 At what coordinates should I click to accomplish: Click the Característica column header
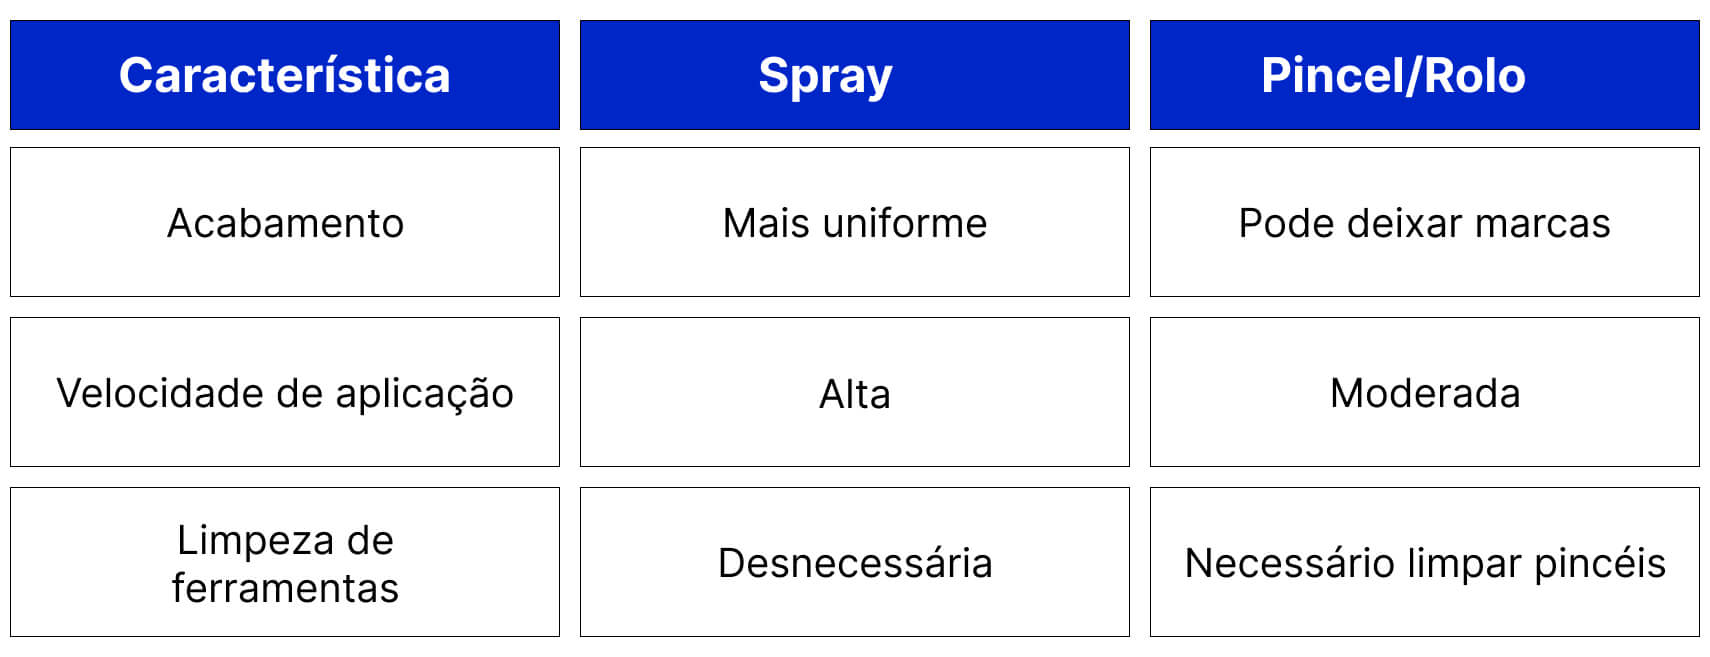tap(285, 75)
